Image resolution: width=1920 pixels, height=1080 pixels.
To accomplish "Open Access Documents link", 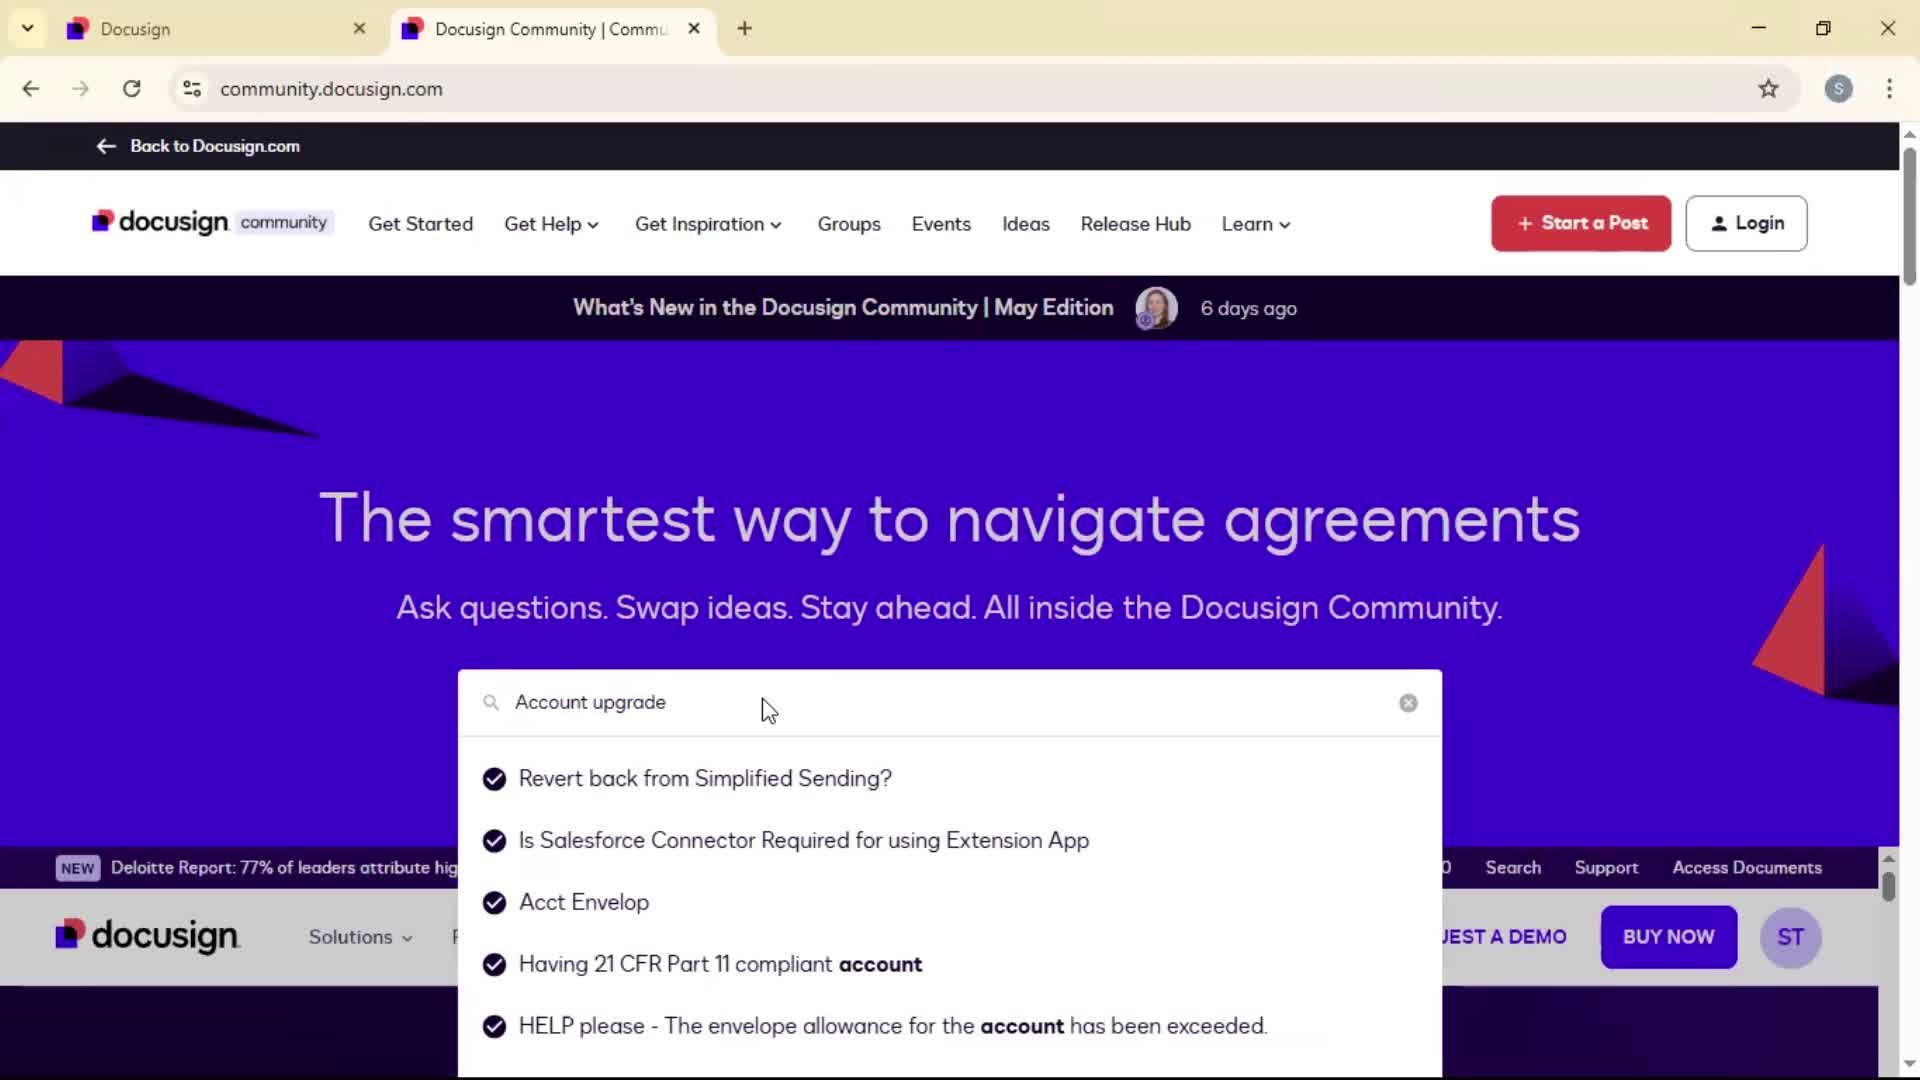I will point(1747,868).
